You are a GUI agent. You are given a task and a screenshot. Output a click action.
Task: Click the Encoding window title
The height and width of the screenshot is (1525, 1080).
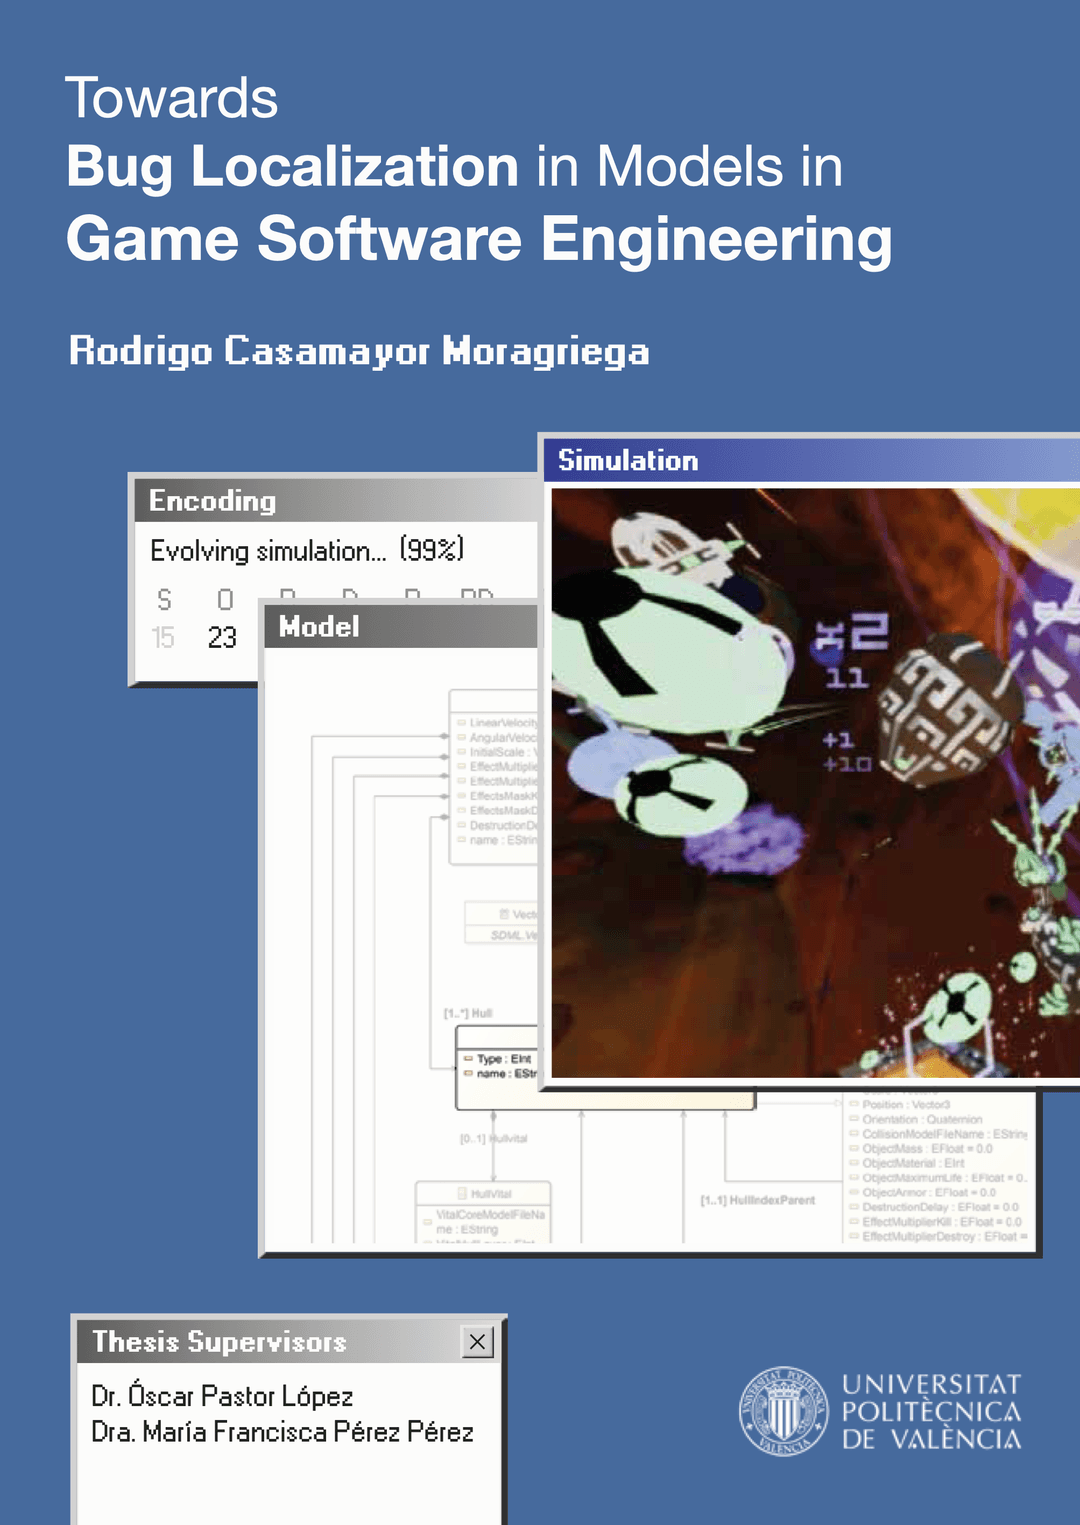click(x=212, y=500)
